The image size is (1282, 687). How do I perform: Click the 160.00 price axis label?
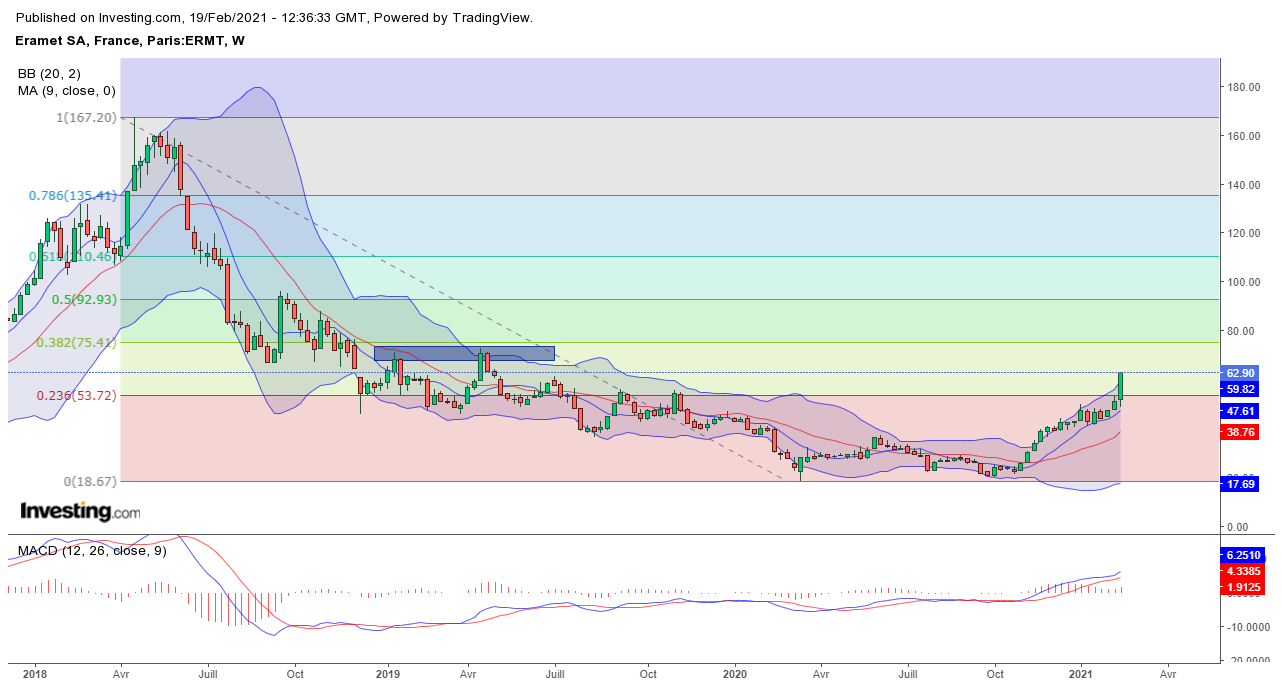click(1243, 137)
